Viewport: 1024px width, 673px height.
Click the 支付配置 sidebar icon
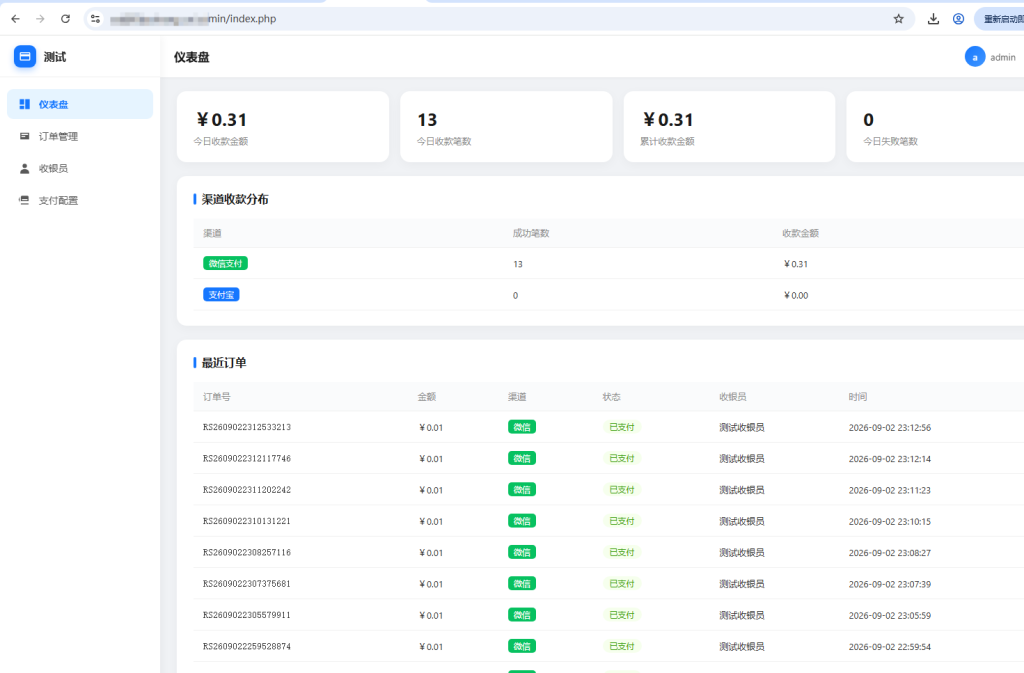[25, 200]
